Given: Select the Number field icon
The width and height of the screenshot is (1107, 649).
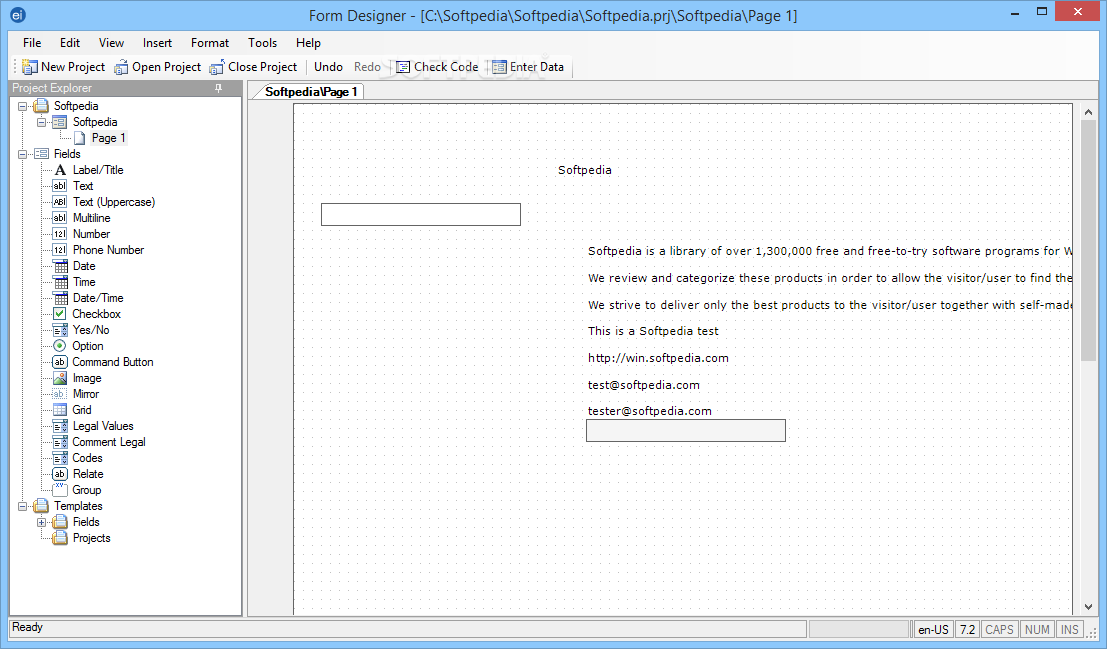Looking at the screenshot, I should point(60,234).
